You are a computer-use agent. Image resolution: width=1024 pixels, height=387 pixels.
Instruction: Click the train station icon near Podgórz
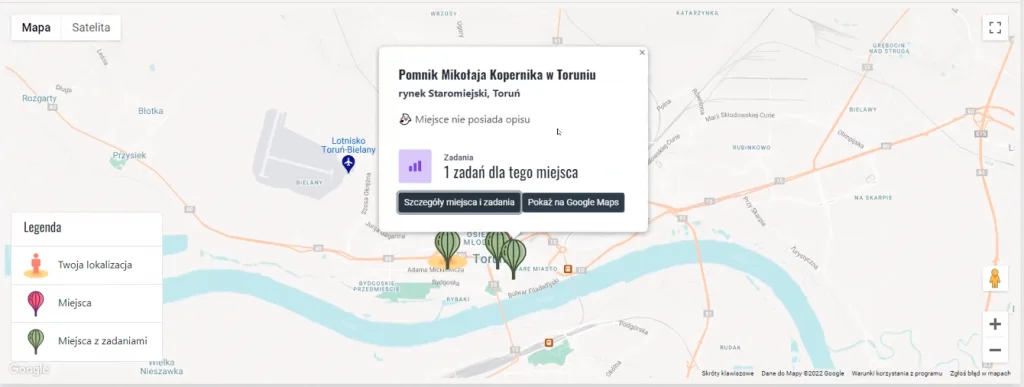549,342
